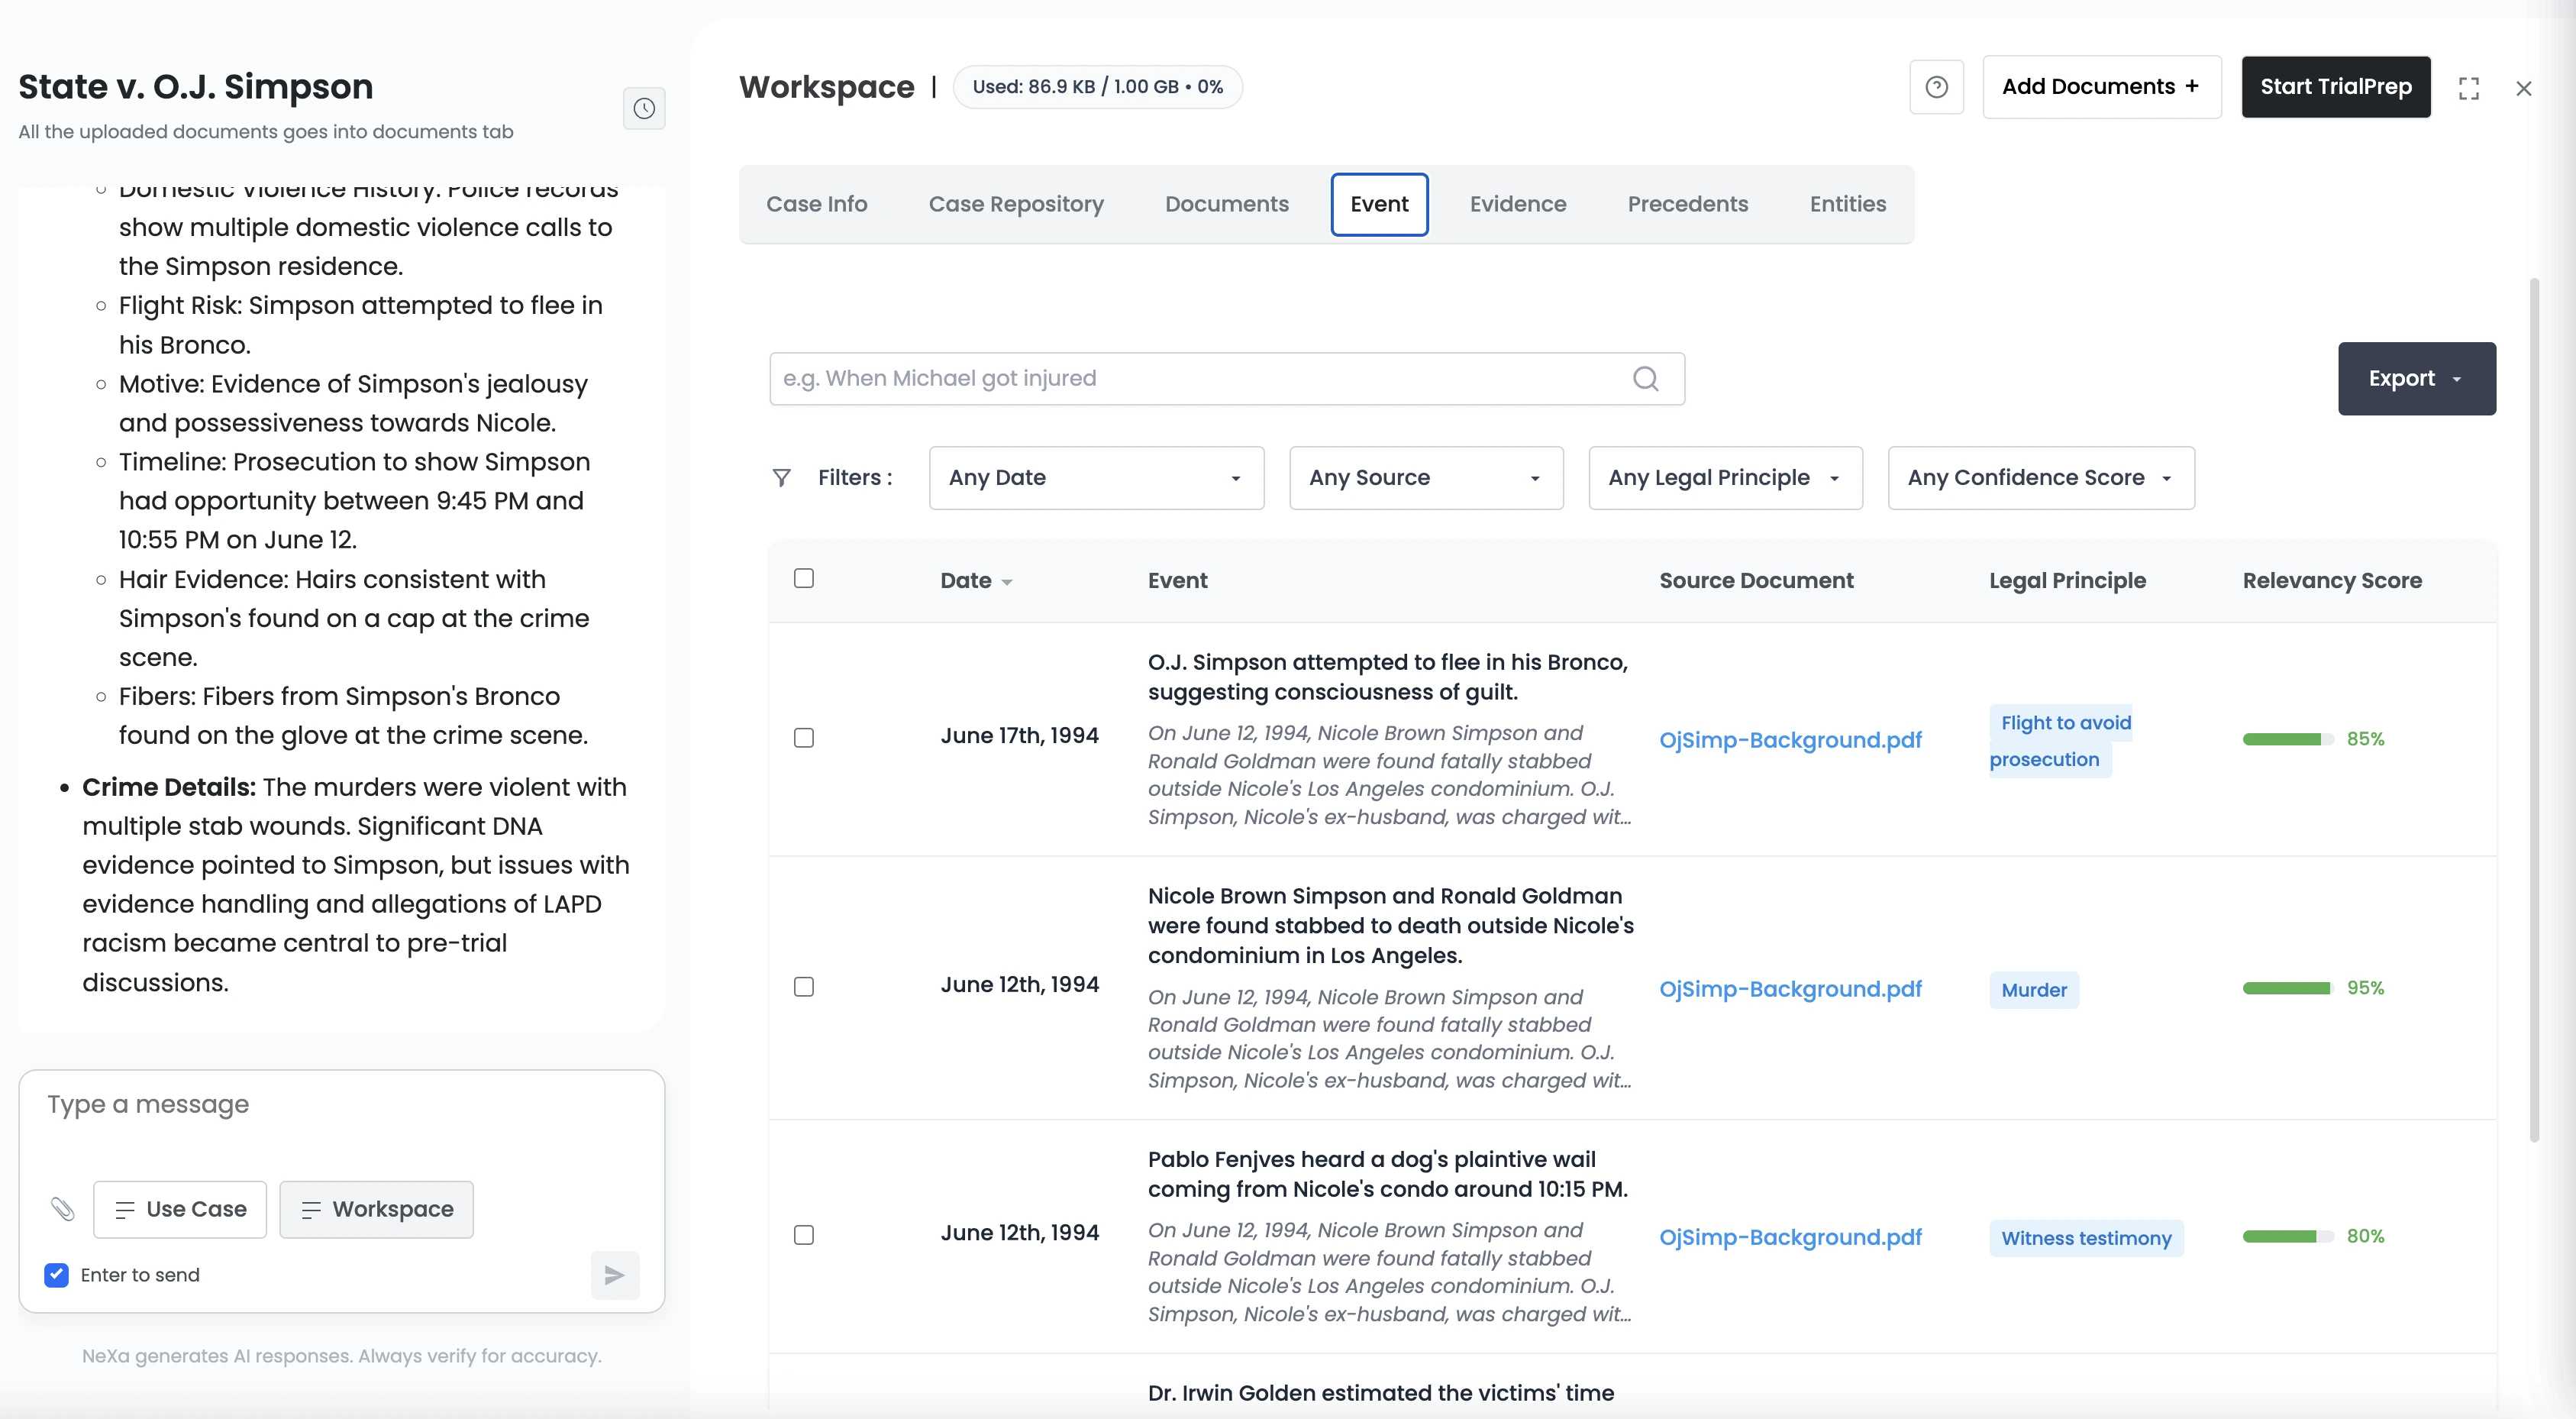
Task: Open the Case Repository tab
Action: tap(1015, 204)
